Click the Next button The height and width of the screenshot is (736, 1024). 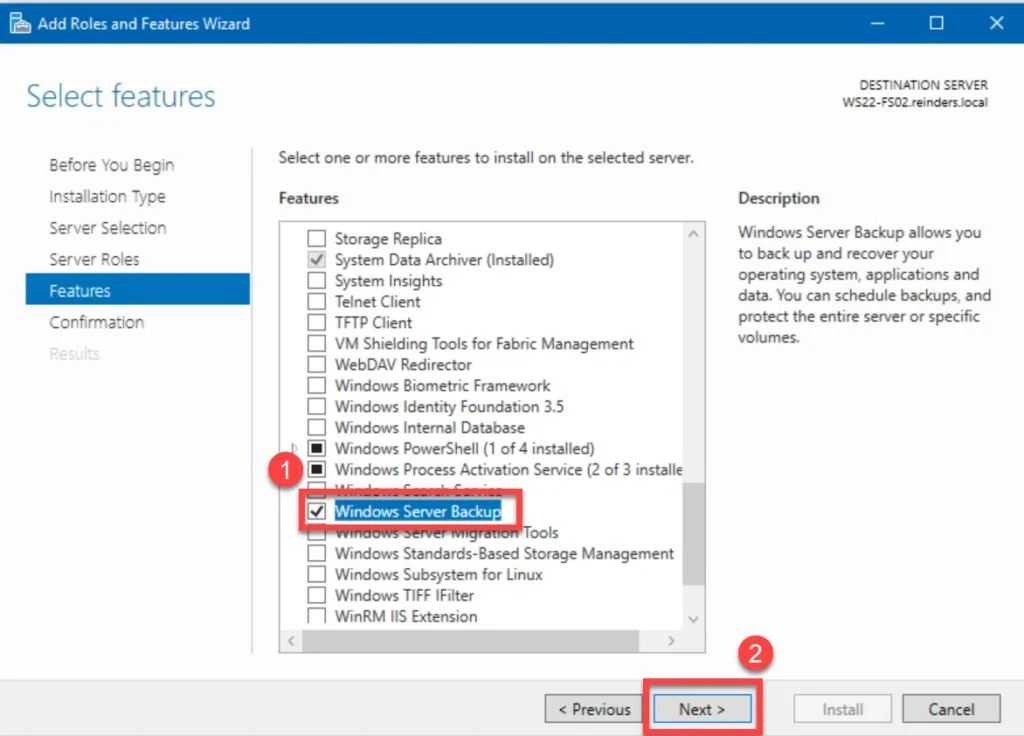coord(702,709)
